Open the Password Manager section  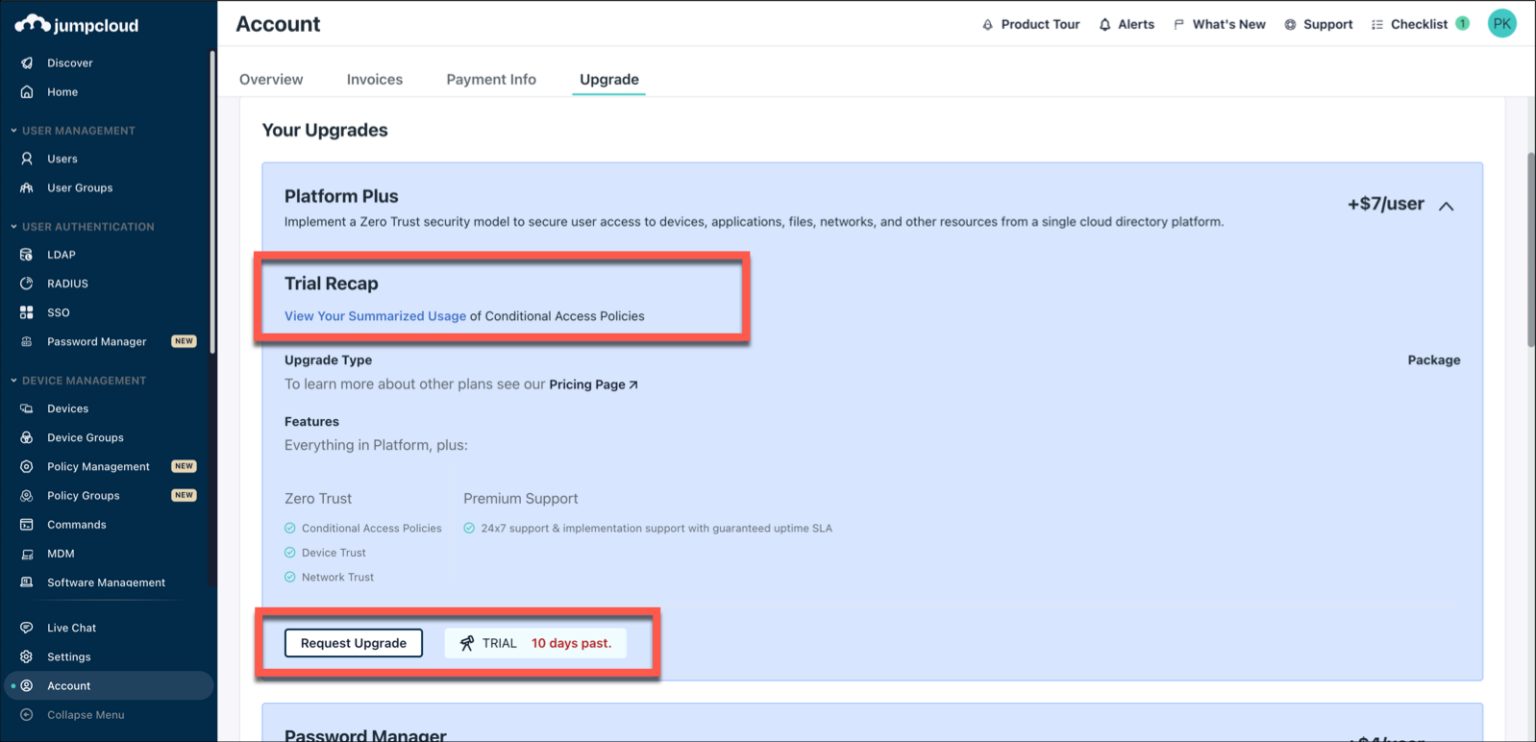click(97, 341)
